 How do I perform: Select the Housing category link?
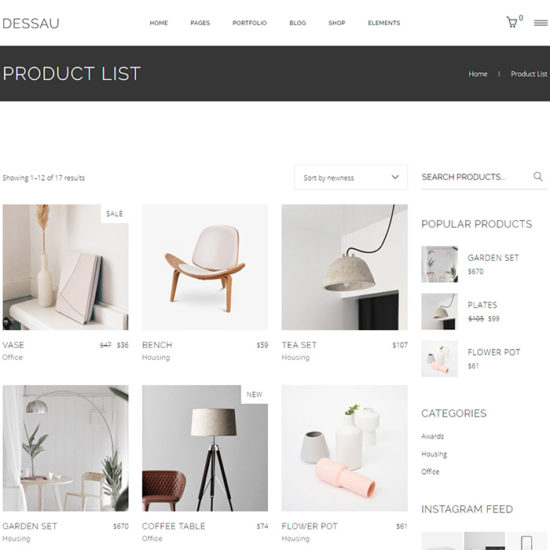click(x=434, y=454)
